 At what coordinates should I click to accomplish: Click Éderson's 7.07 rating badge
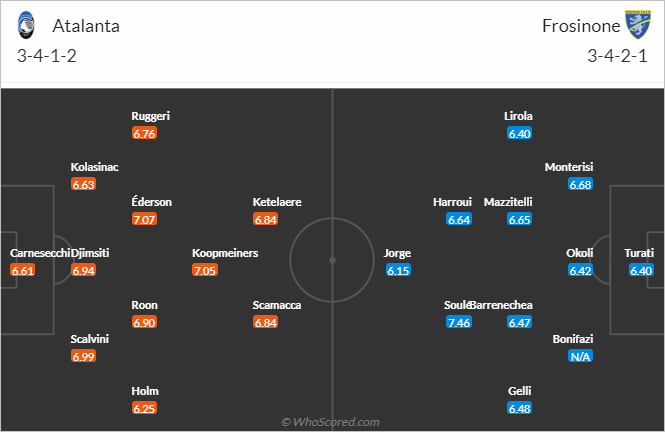coord(145,219)
